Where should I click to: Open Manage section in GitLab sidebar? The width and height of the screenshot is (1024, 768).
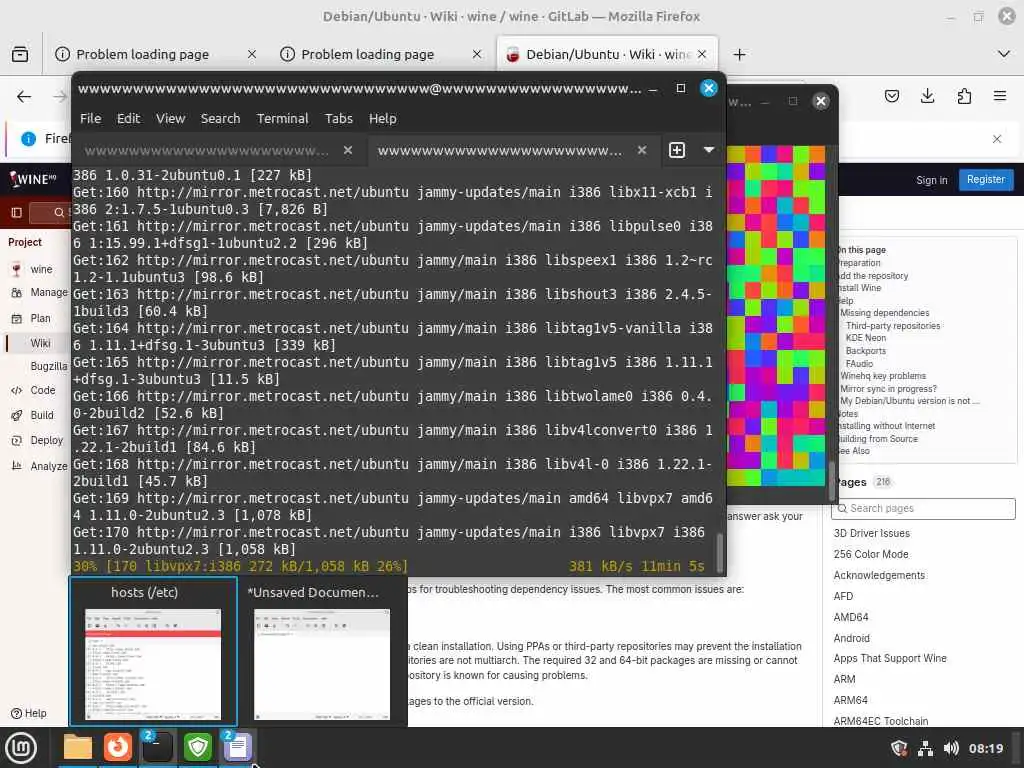tap(49, 293)
